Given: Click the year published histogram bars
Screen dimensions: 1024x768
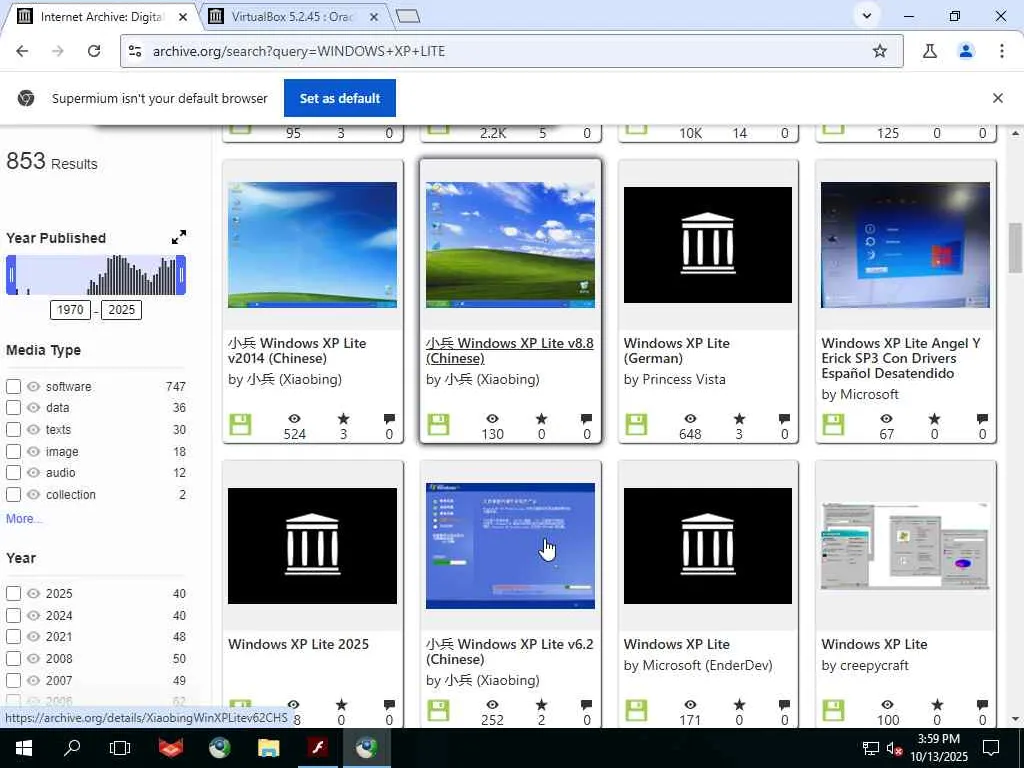Looking at the screenshot, I should [97, 275].
